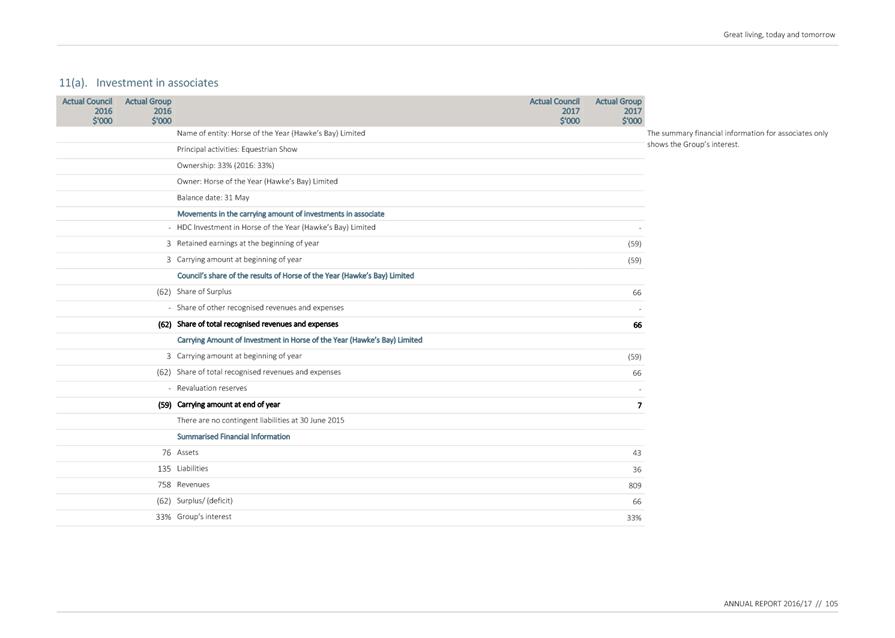Click the 36 Liabilities value for 2017
The height and width of the screenshot is (638, 895).
(x=636, y=470)
